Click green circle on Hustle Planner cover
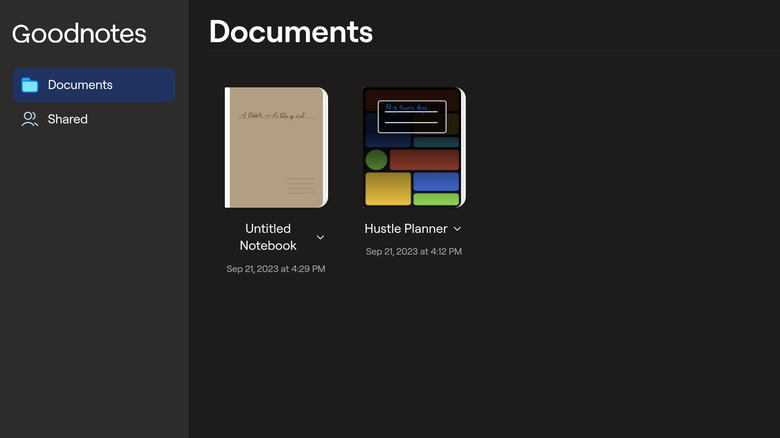780x438 pixels. 376,160
